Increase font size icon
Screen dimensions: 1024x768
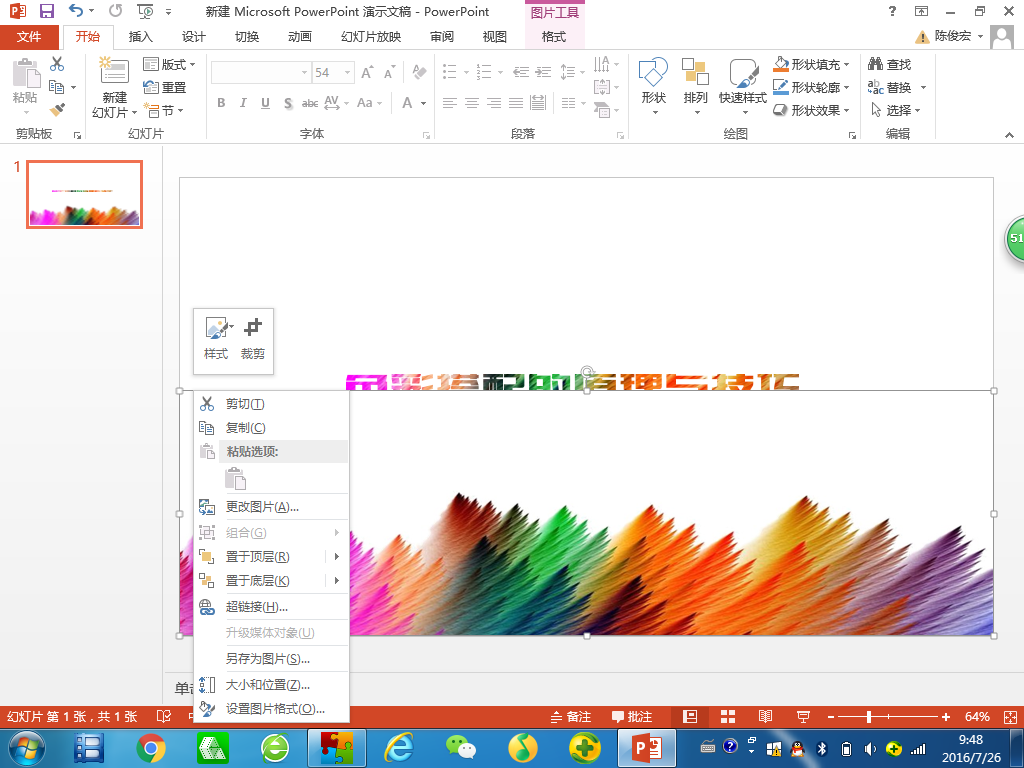tap(368, 72)
